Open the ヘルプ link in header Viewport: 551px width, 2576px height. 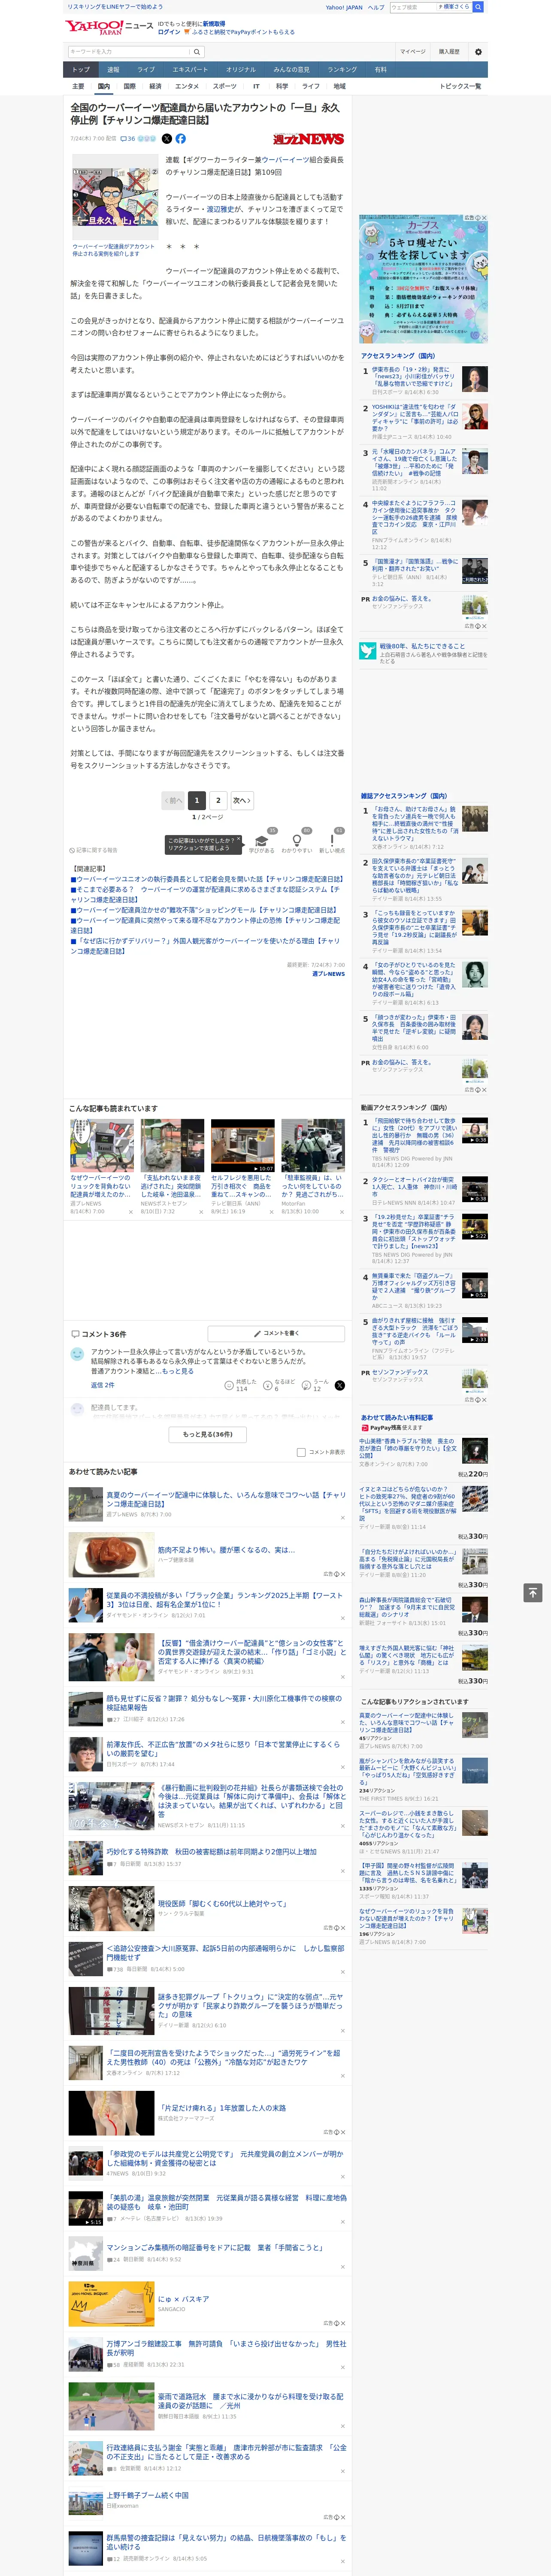(376, 7)
